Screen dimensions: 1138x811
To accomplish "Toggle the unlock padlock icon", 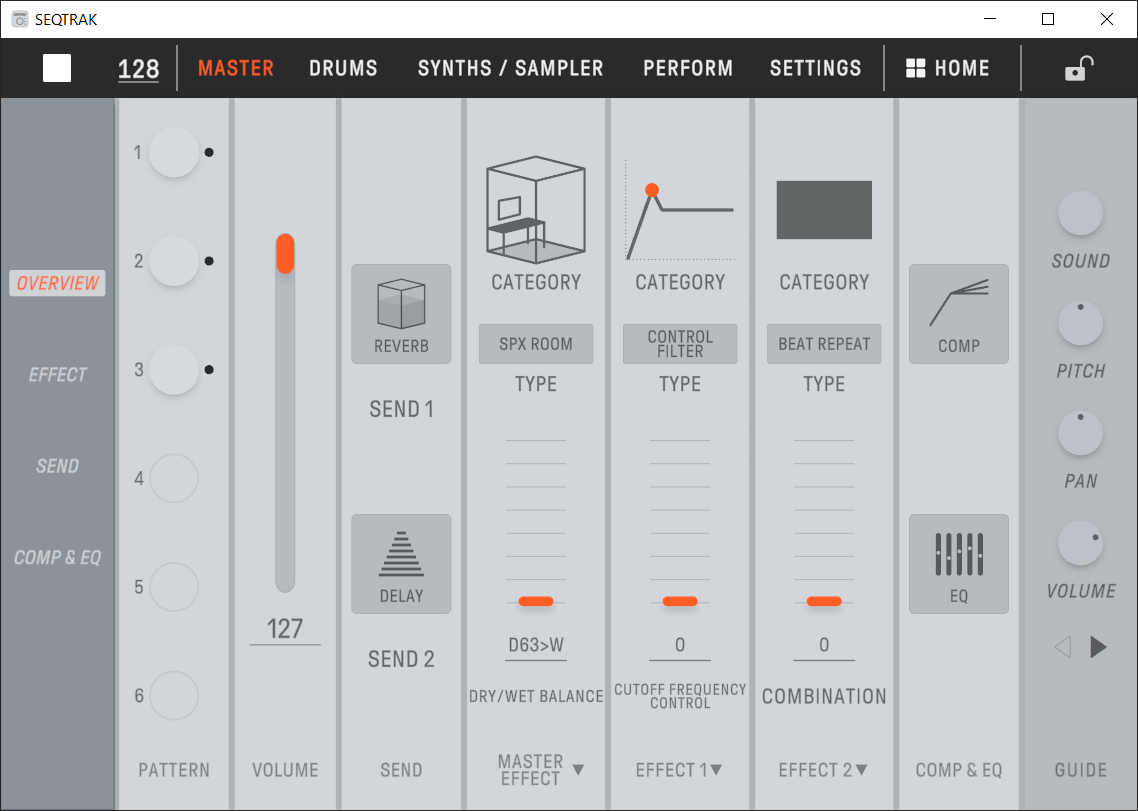I will pos(1079,68).
